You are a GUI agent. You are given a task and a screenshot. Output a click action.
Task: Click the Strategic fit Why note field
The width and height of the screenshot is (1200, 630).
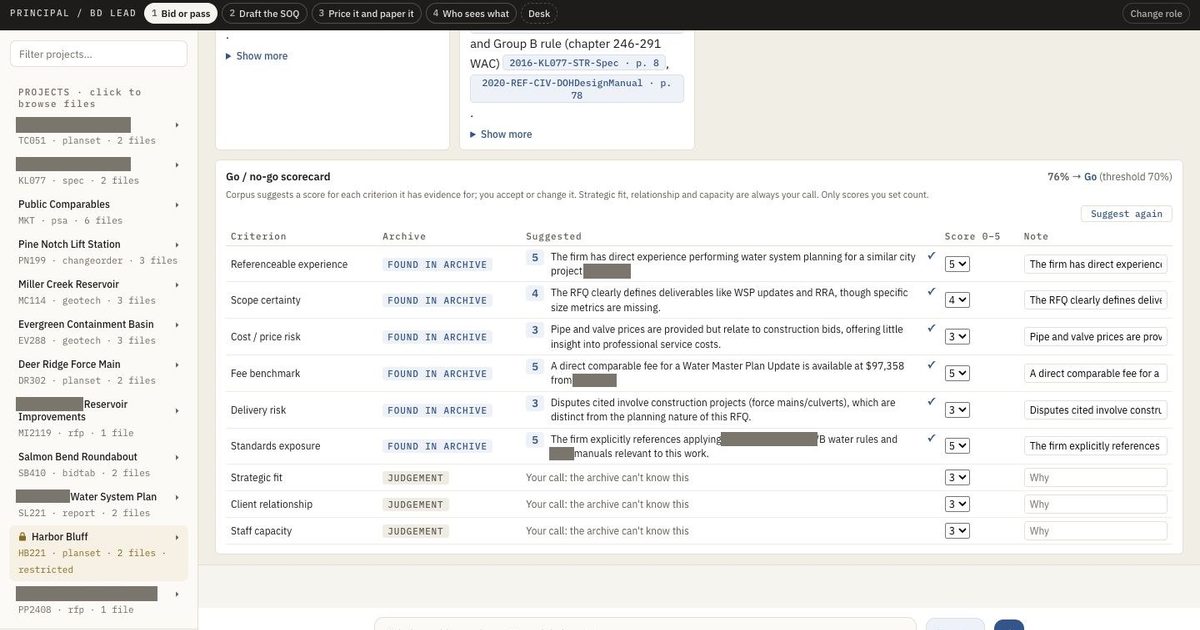point(1096,477)
